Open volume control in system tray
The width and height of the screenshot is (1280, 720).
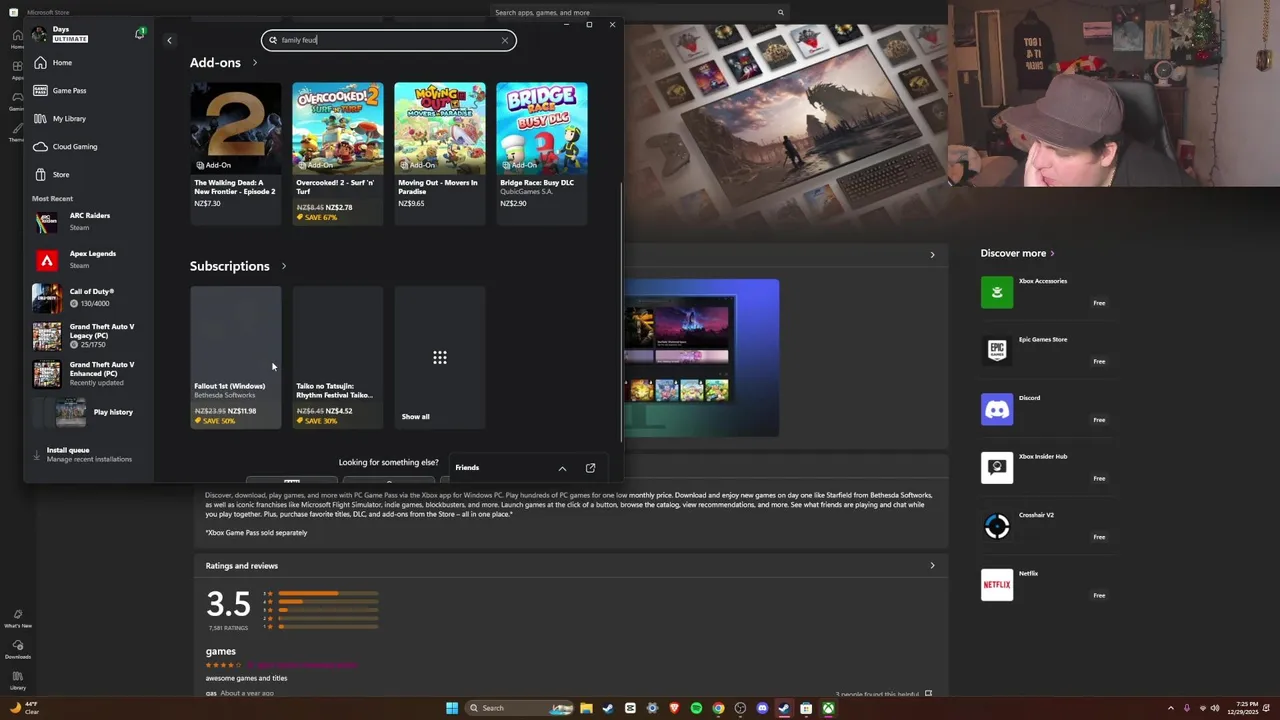pyautogui.click(x=1215, y=708)
